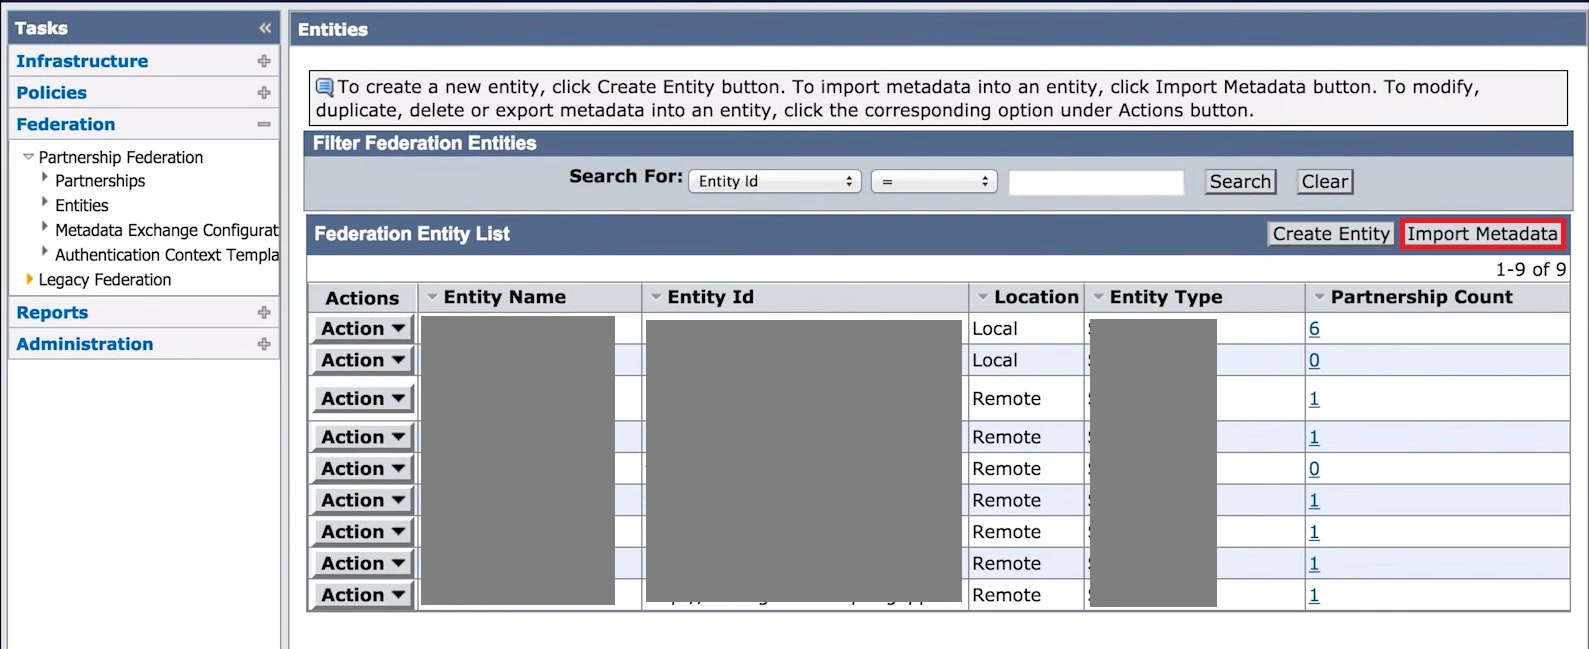This screenshot has height=649, width=1589.
Task: Collapse the Partnership Federation tree node
Action: coord(28,157)
